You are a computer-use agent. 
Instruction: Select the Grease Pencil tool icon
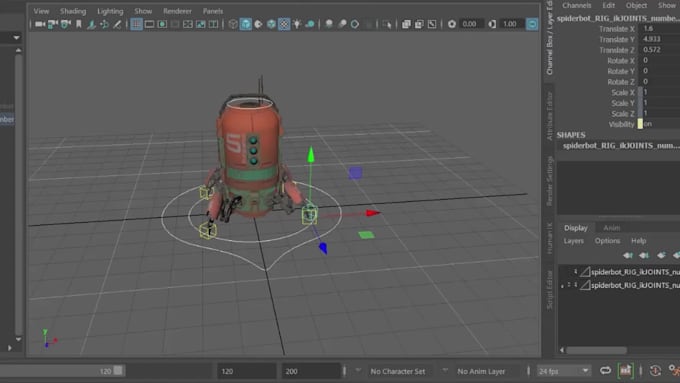click(117, 24)
